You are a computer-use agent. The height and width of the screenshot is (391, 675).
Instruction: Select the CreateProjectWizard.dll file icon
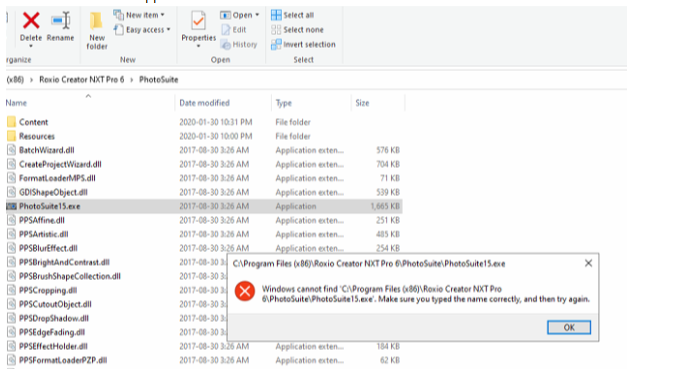[11, 164]
